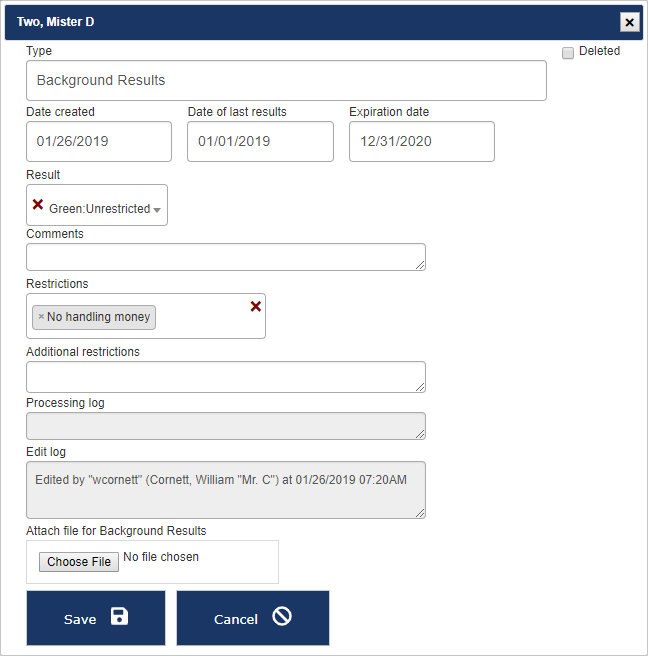Remove the "No handling money" restriction tag
The height and width of the screenshot is (656, 648).
tap(41, 317)
